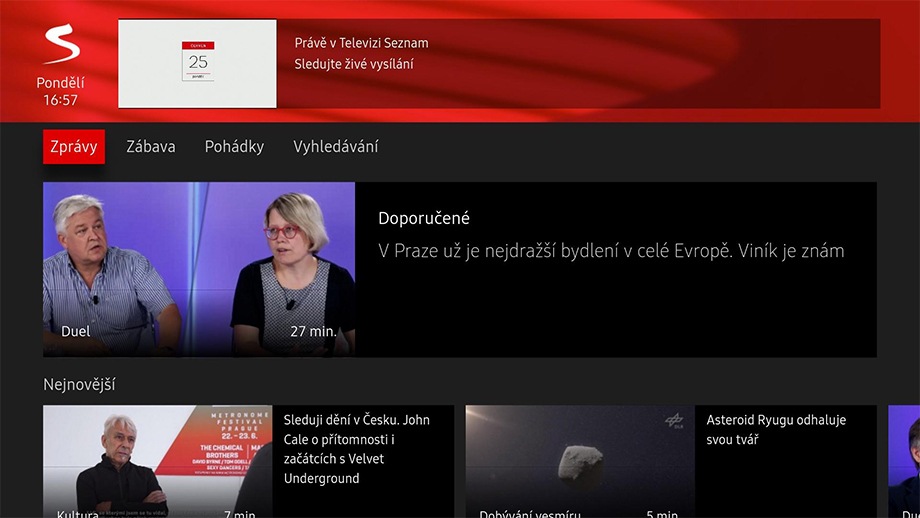
Task: Open John Cale Metronome festival video thumbnail
Action: [x=157, y=461]
